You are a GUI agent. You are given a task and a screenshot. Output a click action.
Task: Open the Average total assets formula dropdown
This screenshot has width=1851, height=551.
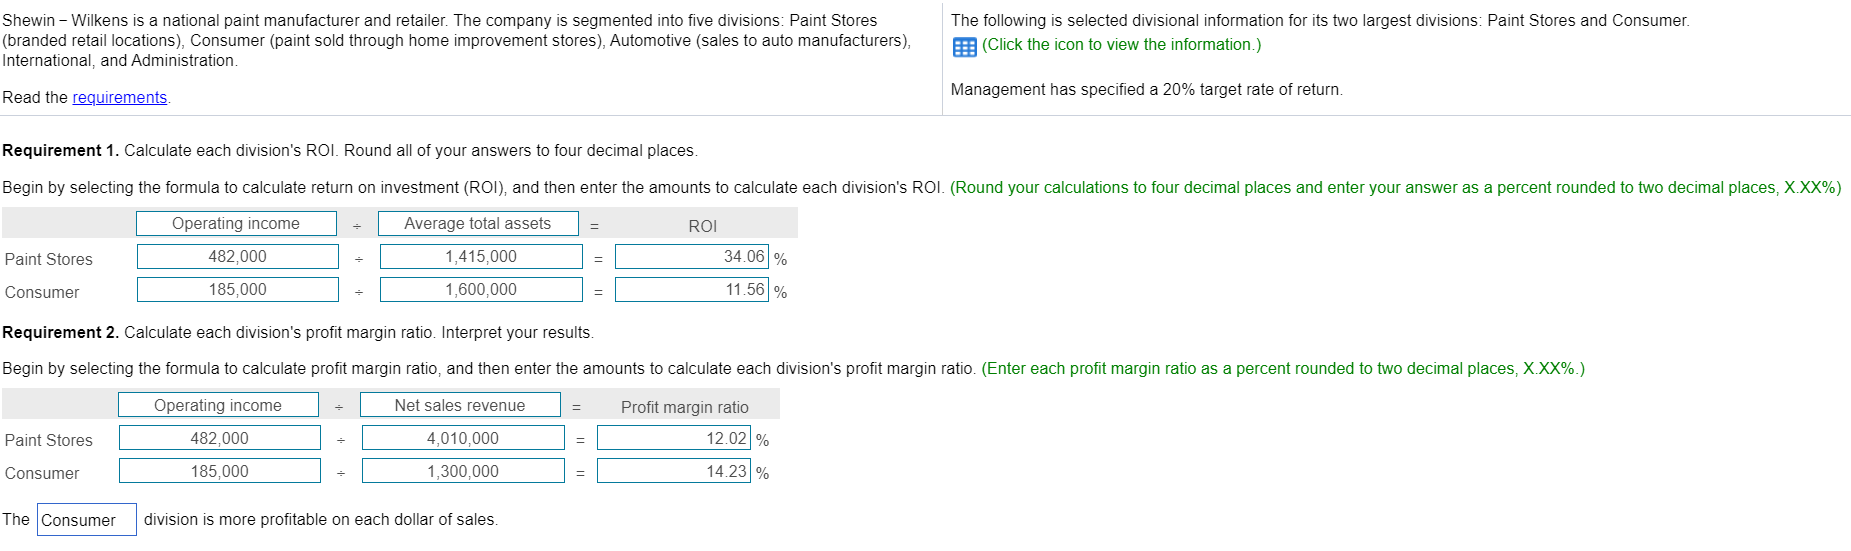tap(478, 224)
